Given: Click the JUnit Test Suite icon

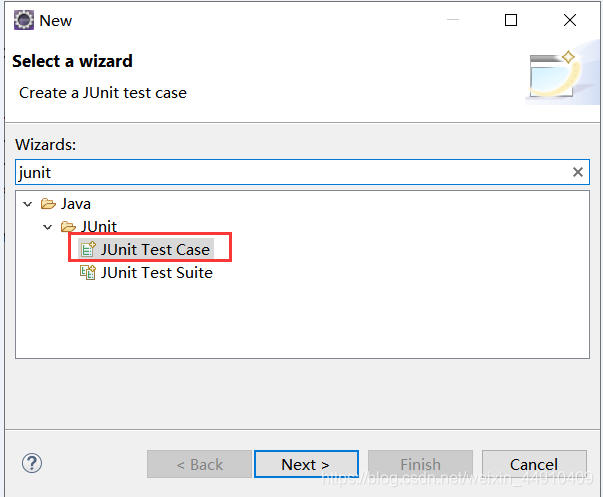Looking at the screenshot, I should point(88,272).
